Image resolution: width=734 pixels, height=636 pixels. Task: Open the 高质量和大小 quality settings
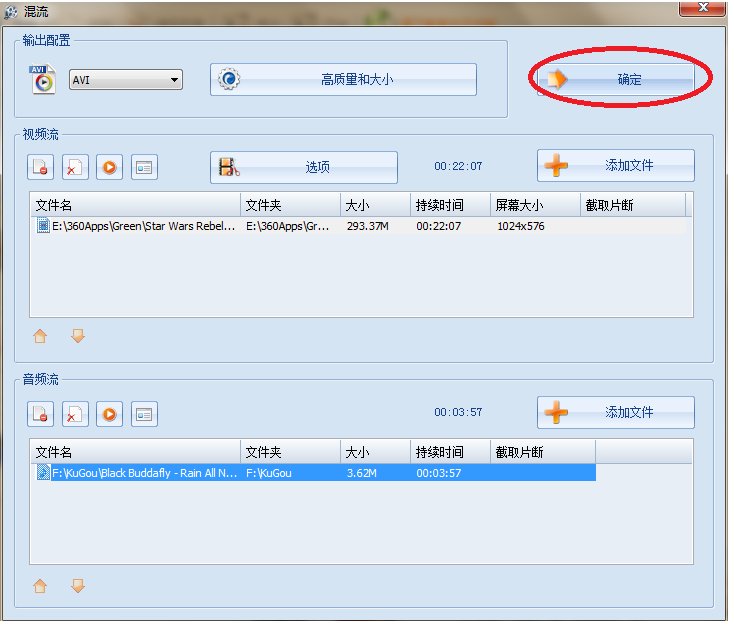click(343, 80)
